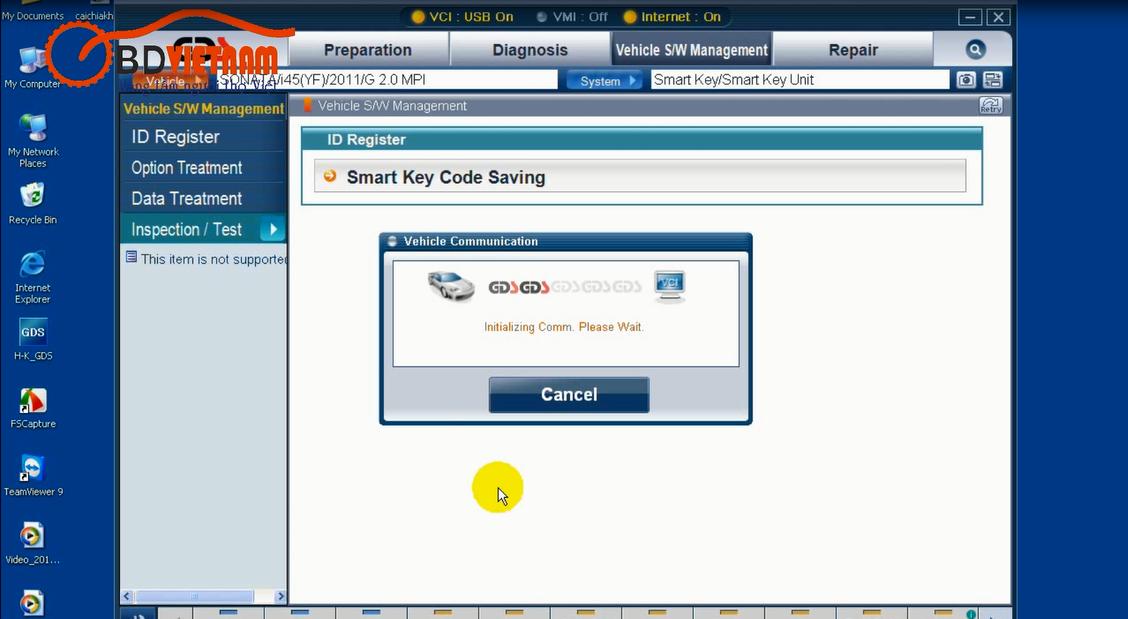Open the search magnifier icon
This screenshot has height=619, width=1128.
975,50
